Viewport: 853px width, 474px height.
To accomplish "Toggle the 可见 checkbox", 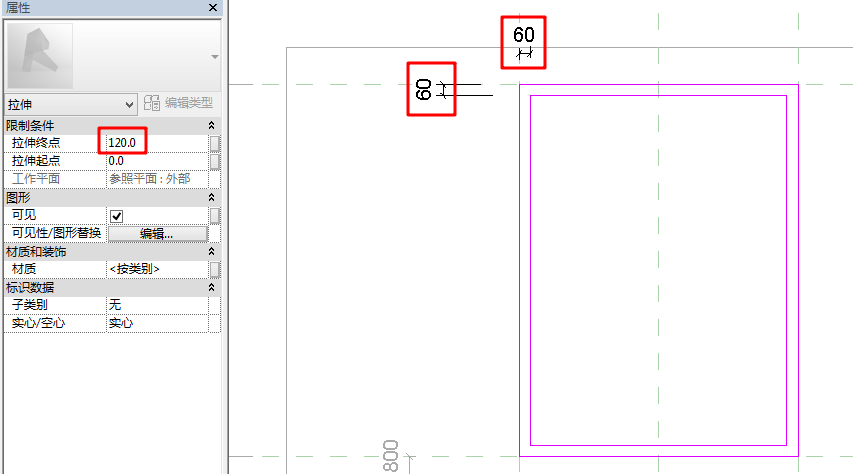I will pos(116,216).
